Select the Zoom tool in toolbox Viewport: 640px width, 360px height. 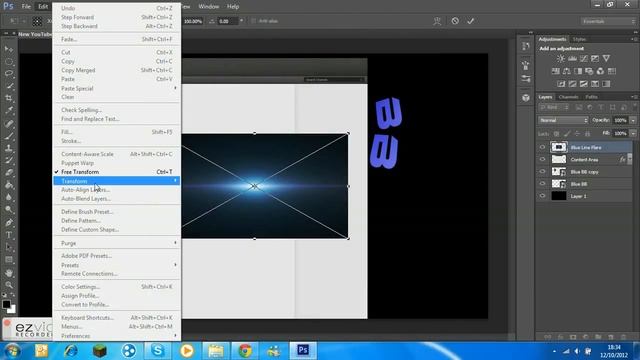pyautogui.click(x=9, y=285)
